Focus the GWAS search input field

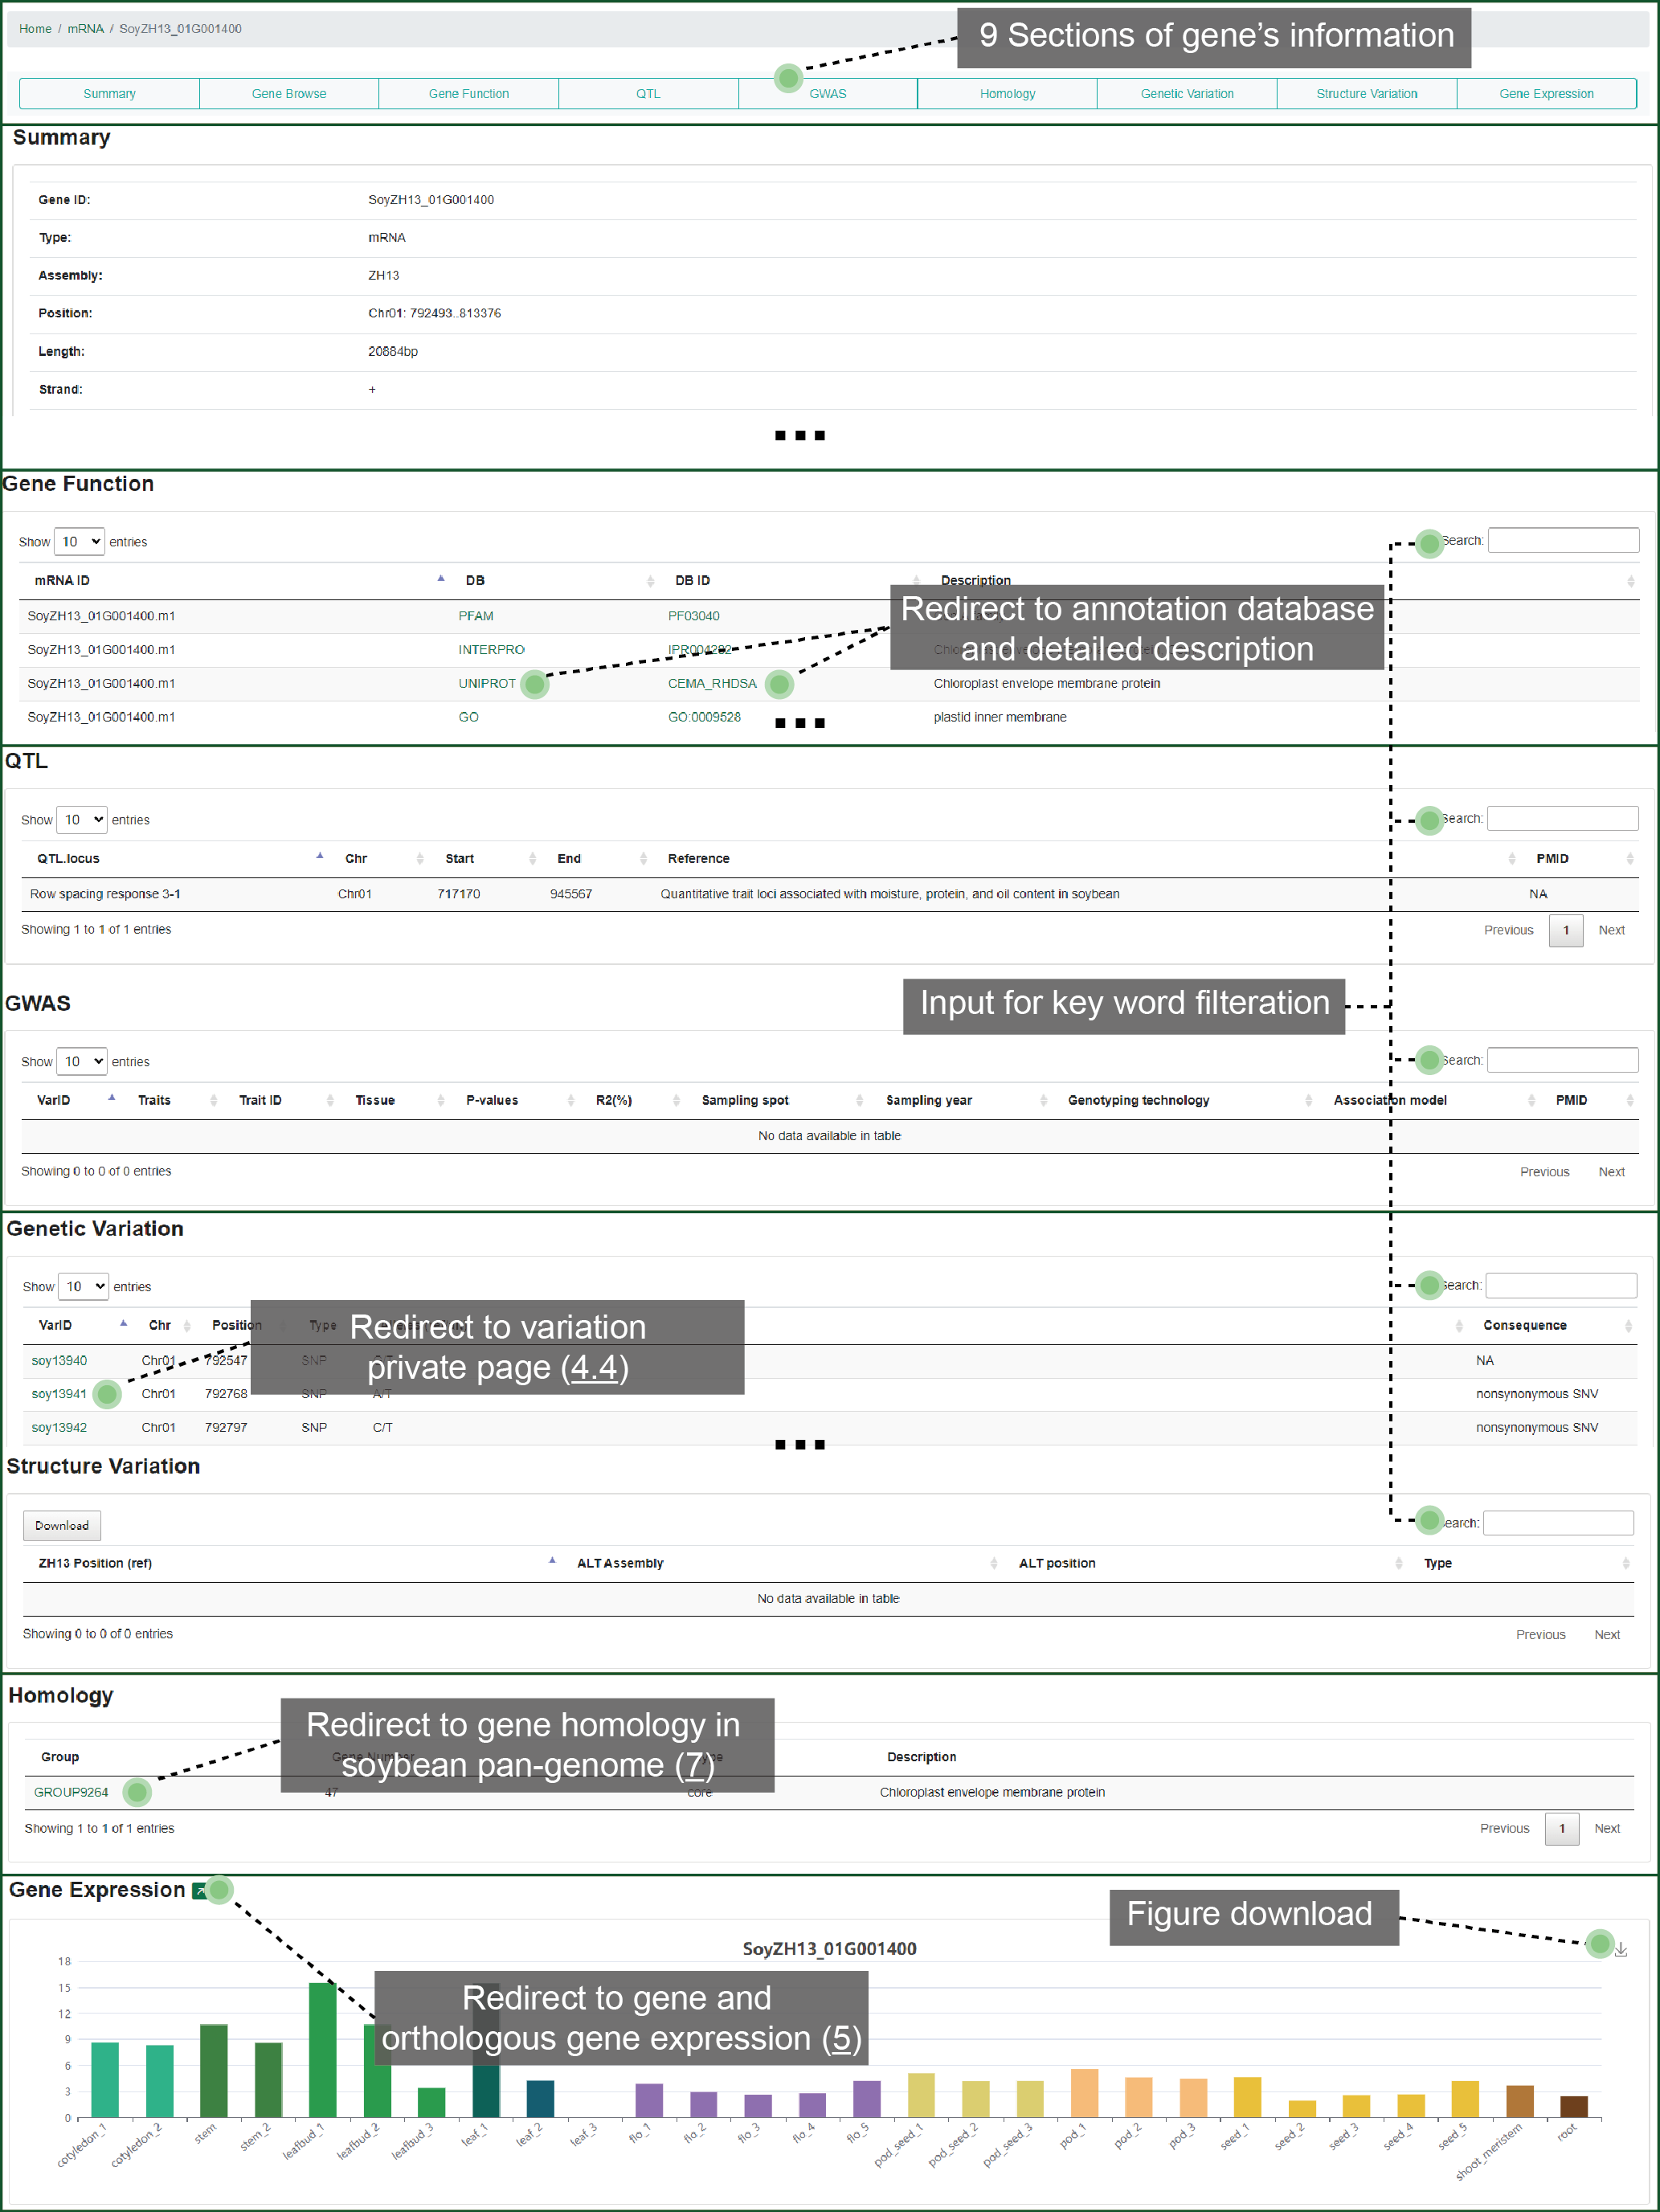[1562, 1060]
